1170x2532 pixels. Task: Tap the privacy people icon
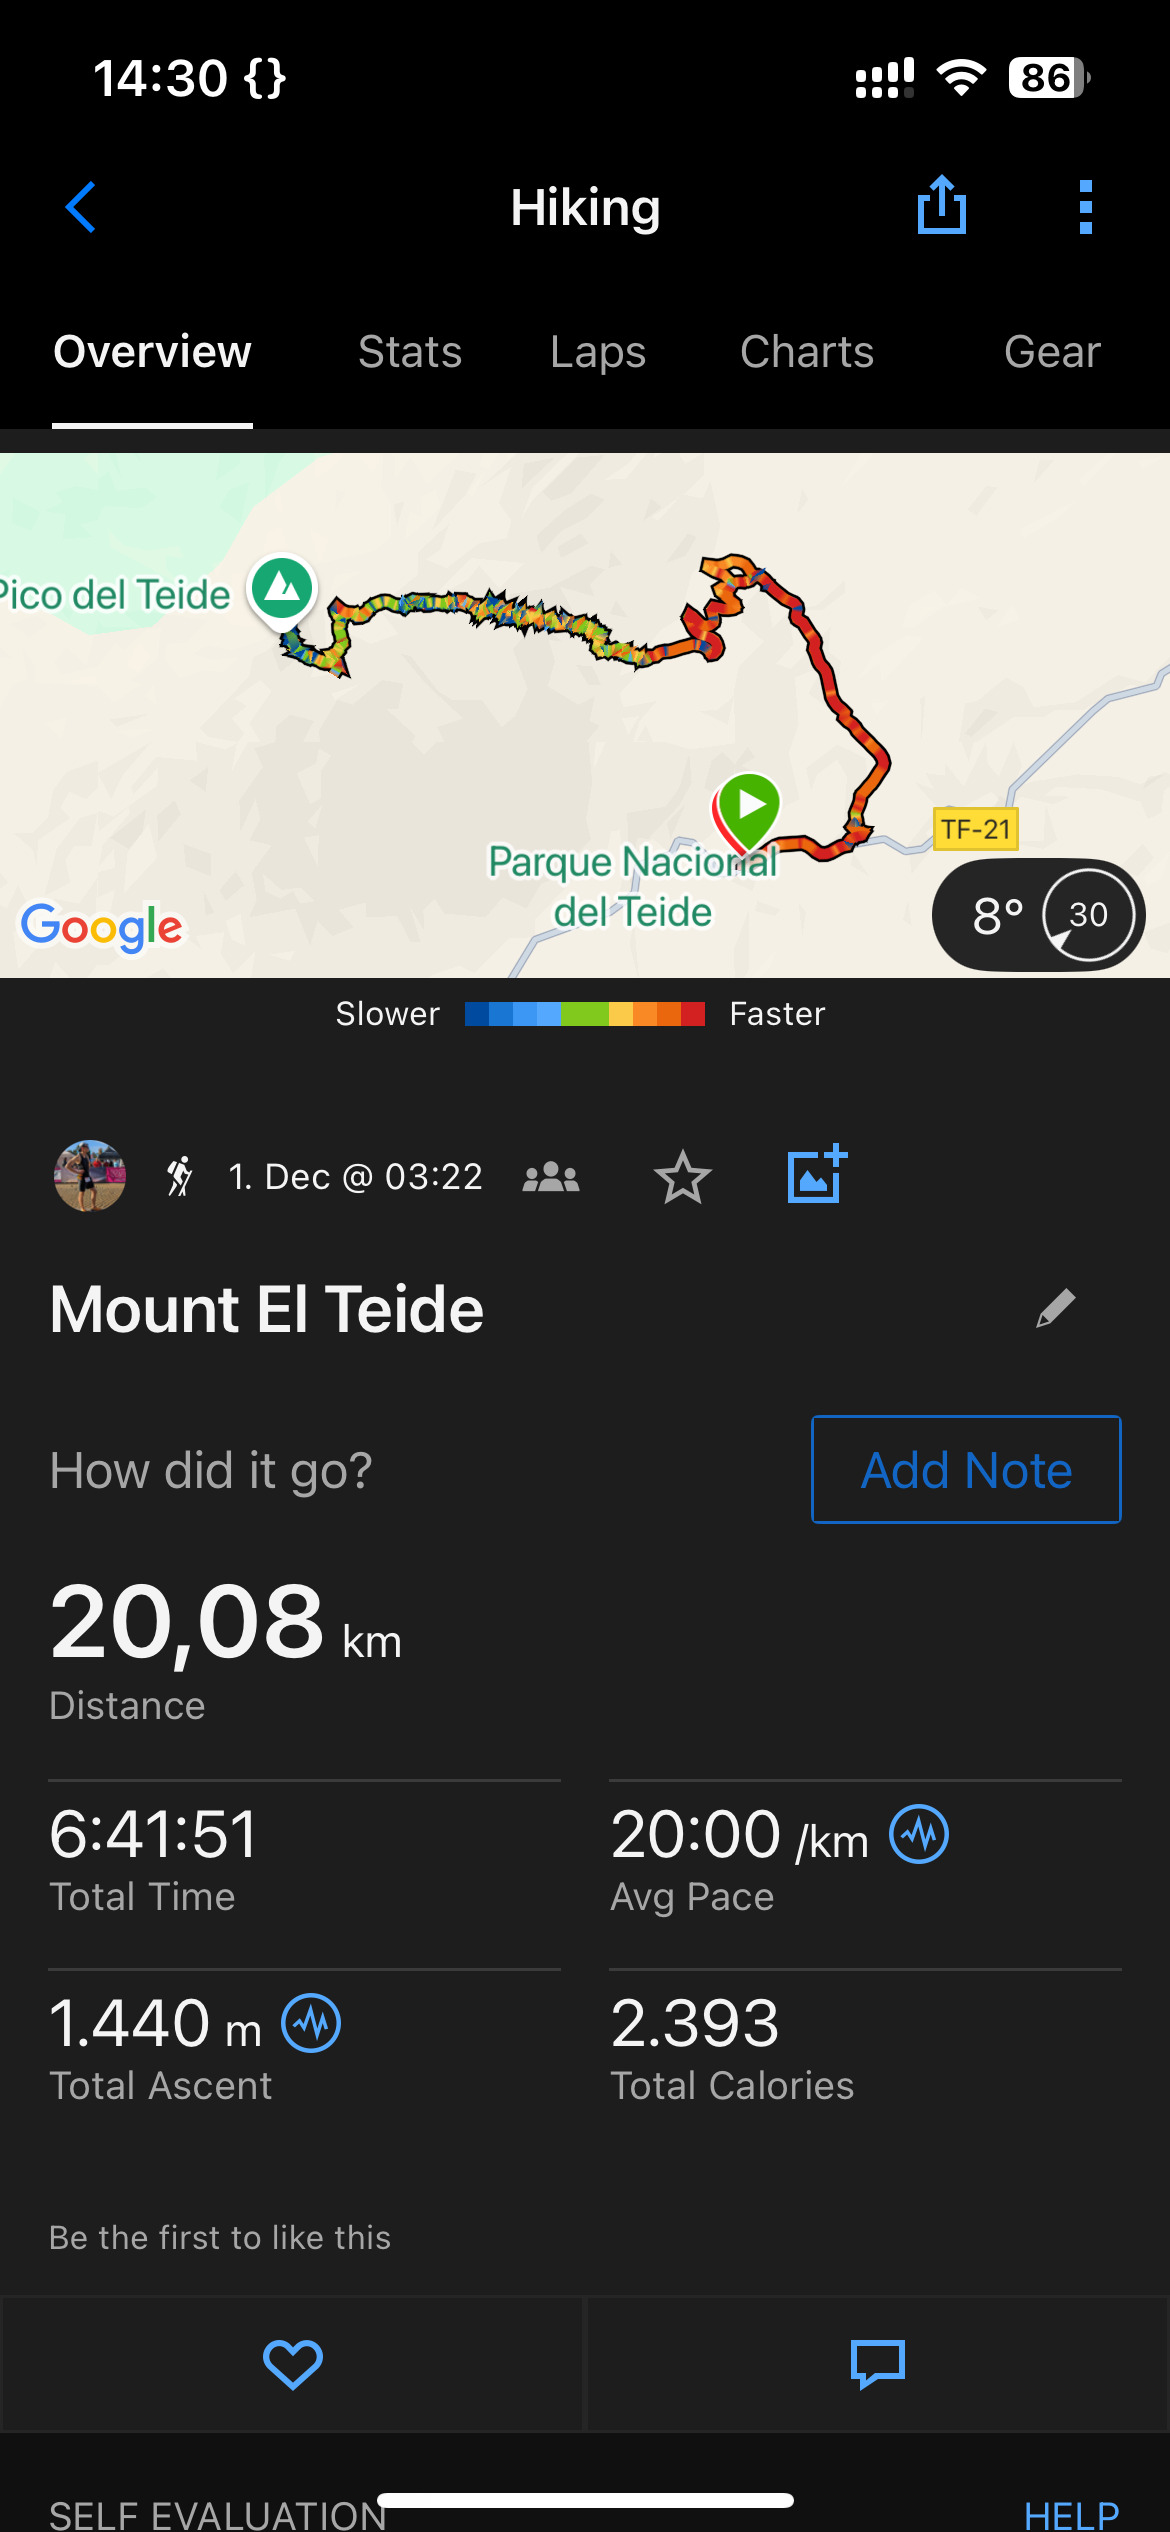(x=551, y=1177)
